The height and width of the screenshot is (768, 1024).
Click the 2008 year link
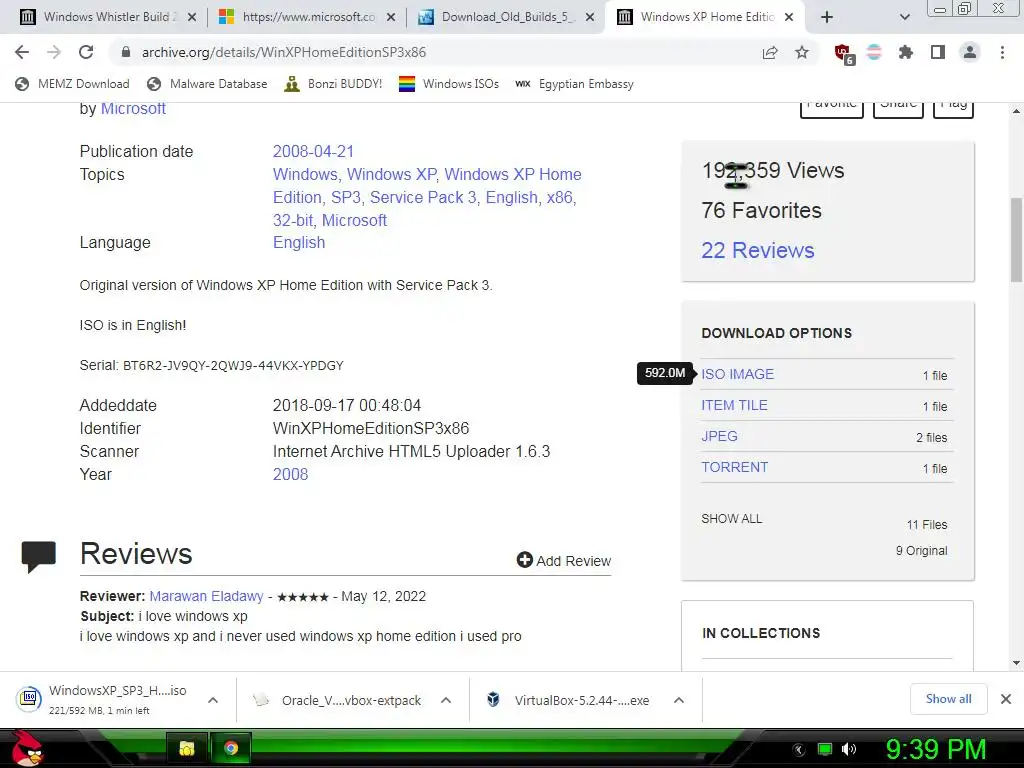click(x=291, y=474)
